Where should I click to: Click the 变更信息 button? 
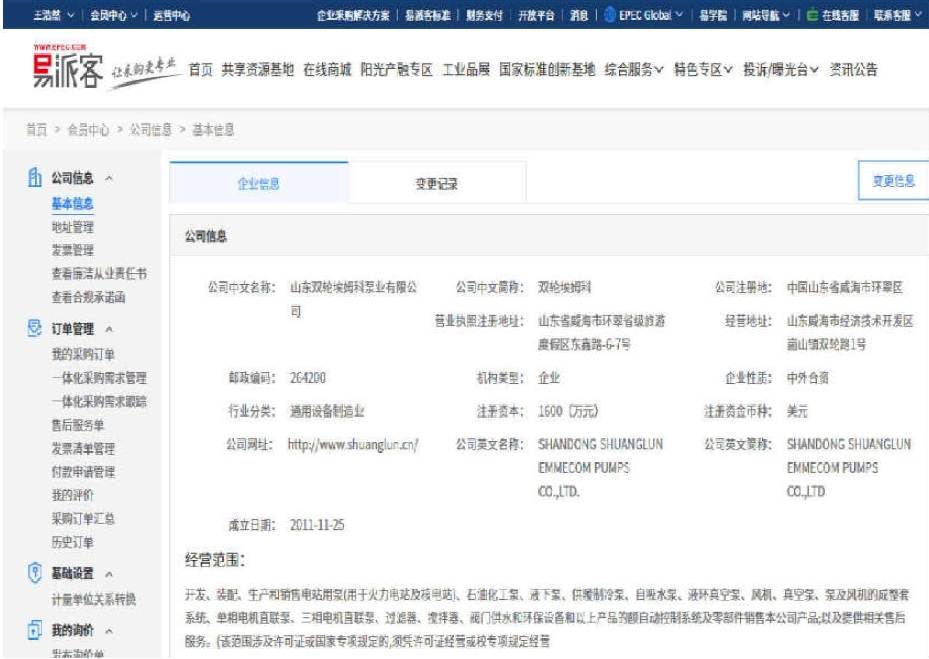coord(893,180)
